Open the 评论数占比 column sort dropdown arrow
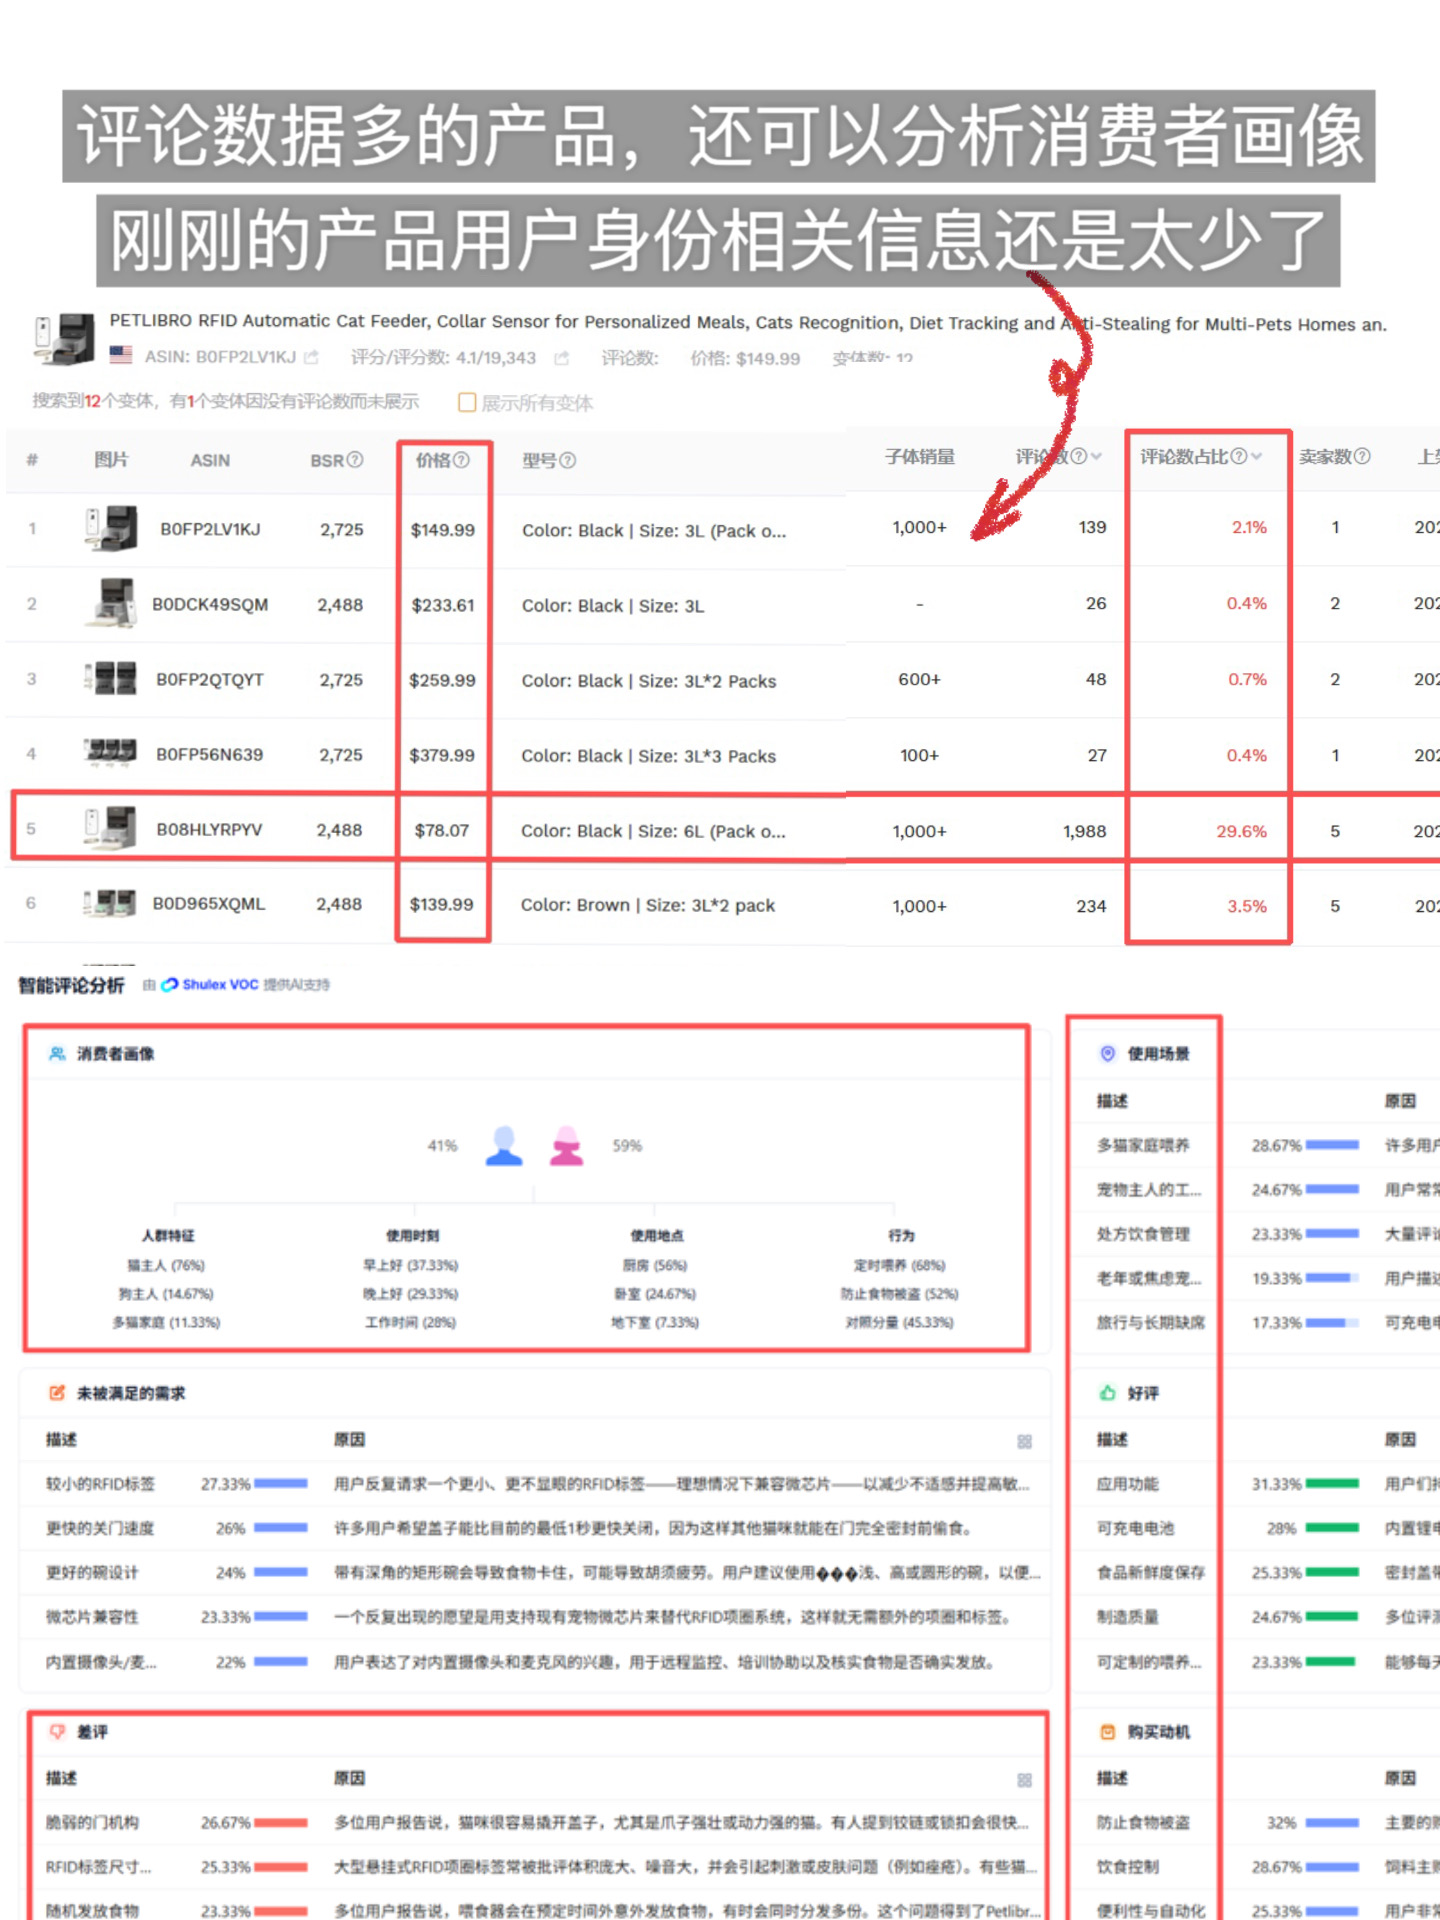The height and width of the screenshot is (1920, 1440). 1257,456
